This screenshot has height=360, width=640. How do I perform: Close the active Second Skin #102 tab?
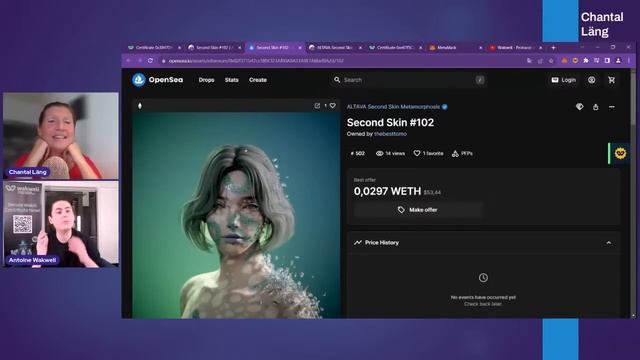(x=300, y=48)
